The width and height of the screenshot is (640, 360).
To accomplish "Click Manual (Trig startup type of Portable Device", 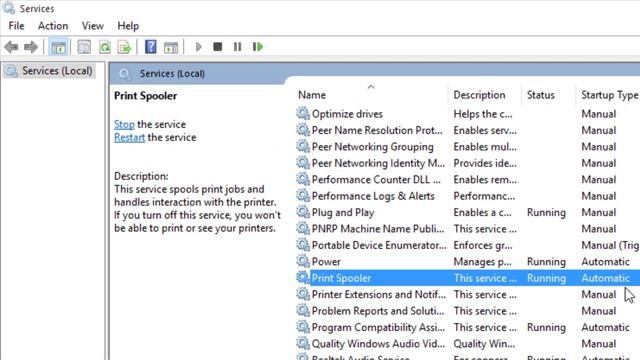I will point(610,245).
